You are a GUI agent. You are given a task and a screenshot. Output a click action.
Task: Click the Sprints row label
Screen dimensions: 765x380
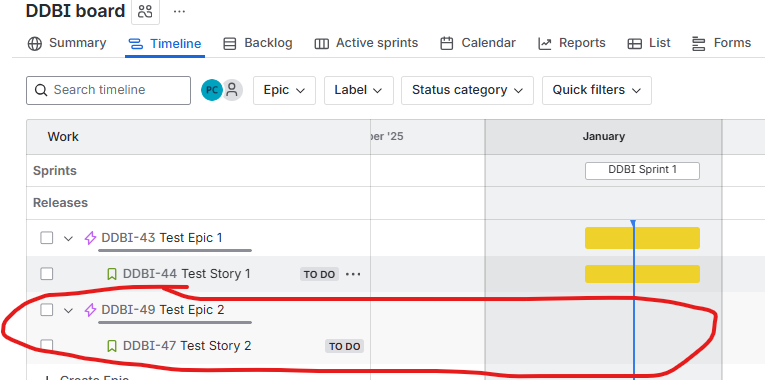[x=55, y=171]
